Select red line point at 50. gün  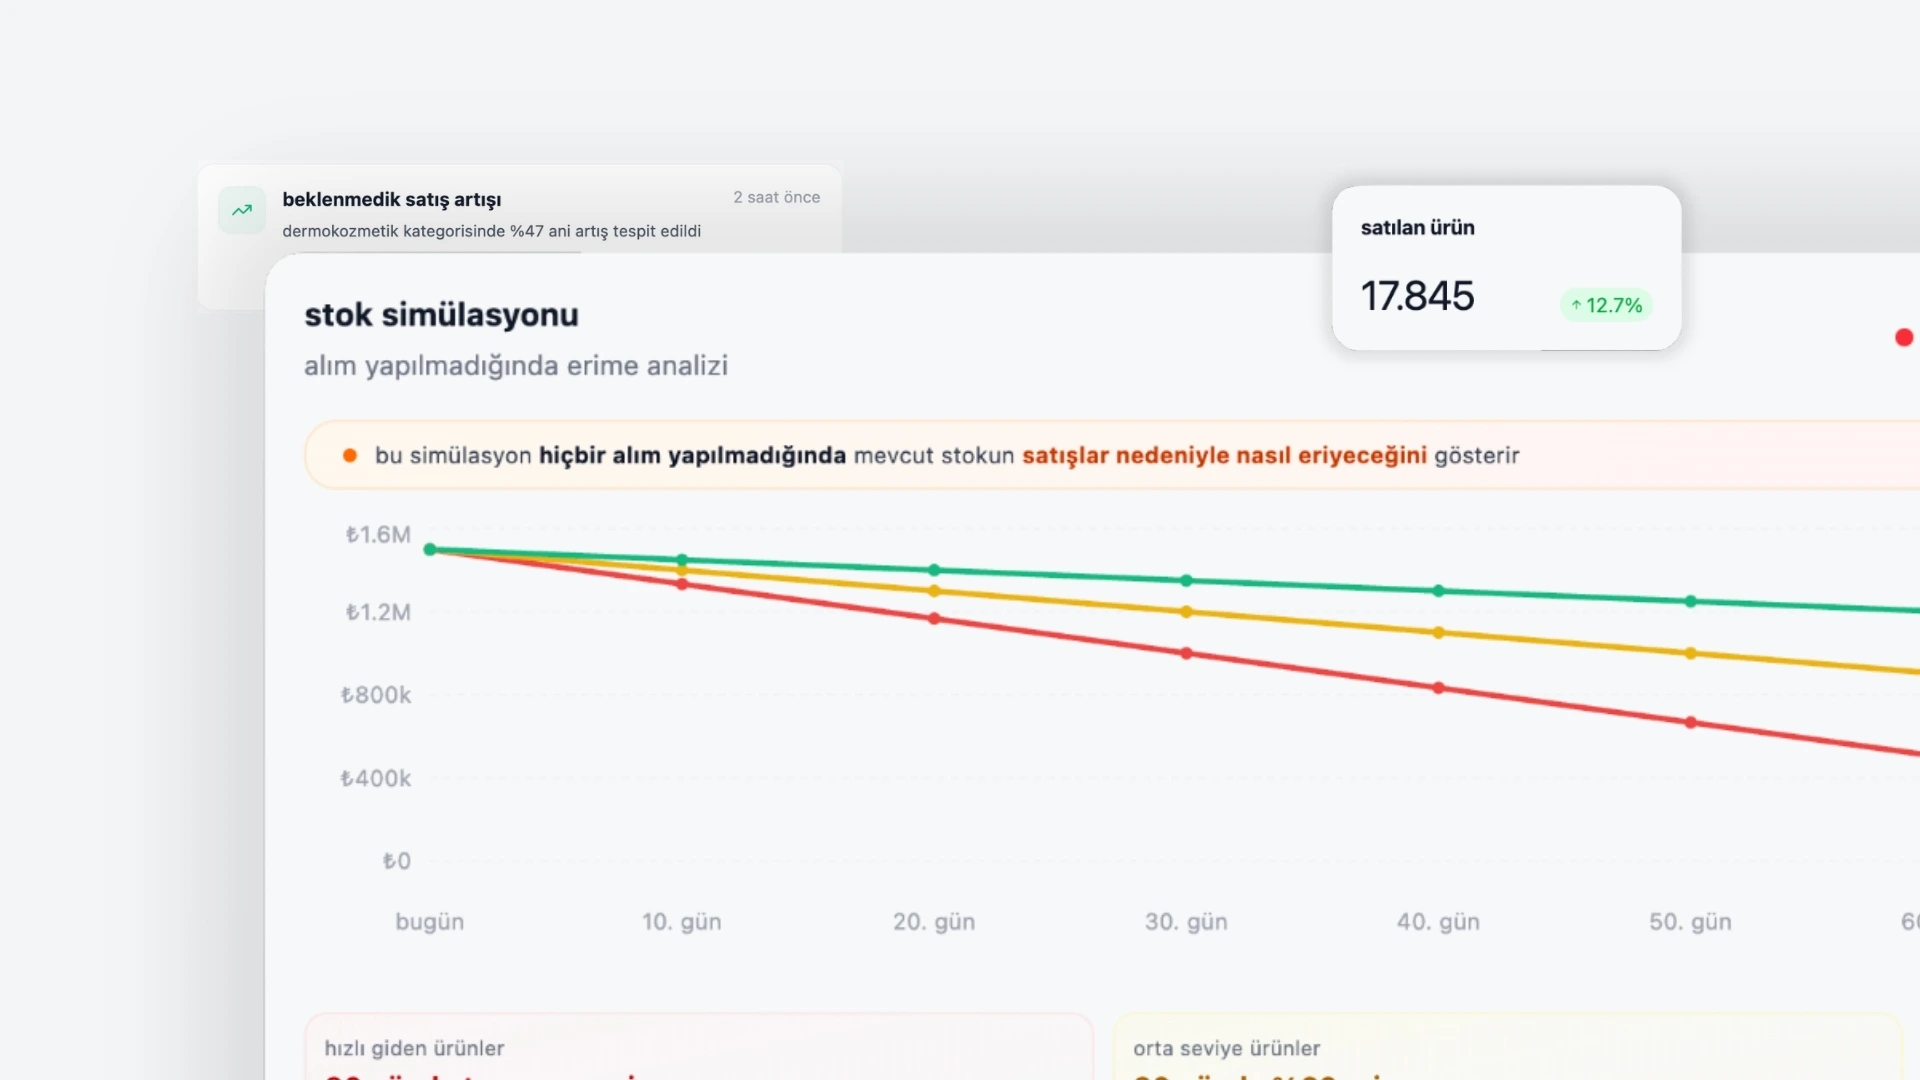tap(1690, 722)
